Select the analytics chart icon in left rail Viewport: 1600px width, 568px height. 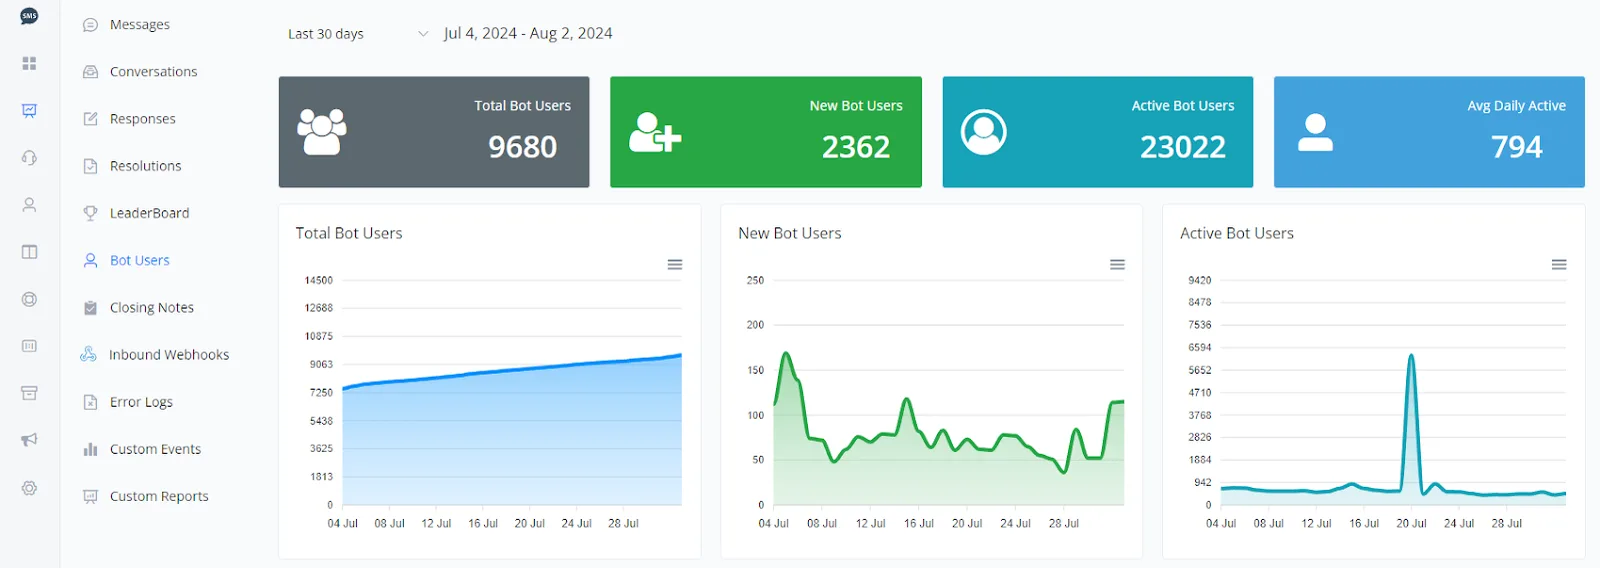click(x=29, y=111)
